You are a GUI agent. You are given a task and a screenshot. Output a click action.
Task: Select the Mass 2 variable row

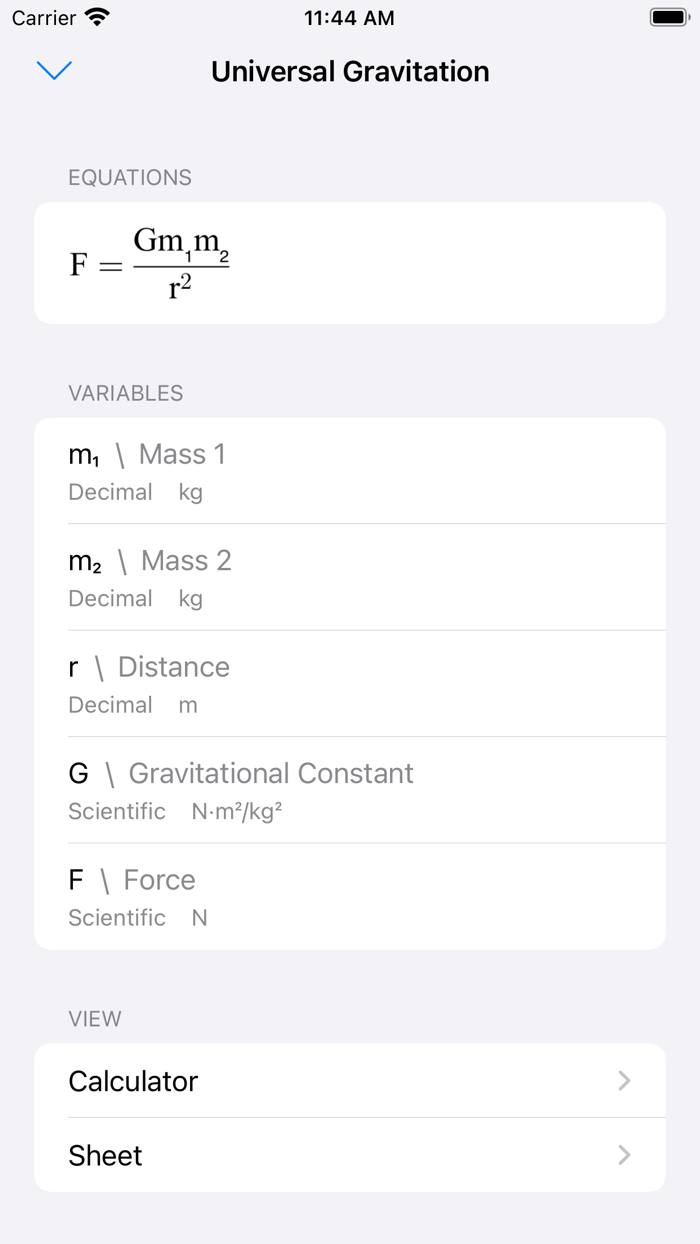click(349, 576)
